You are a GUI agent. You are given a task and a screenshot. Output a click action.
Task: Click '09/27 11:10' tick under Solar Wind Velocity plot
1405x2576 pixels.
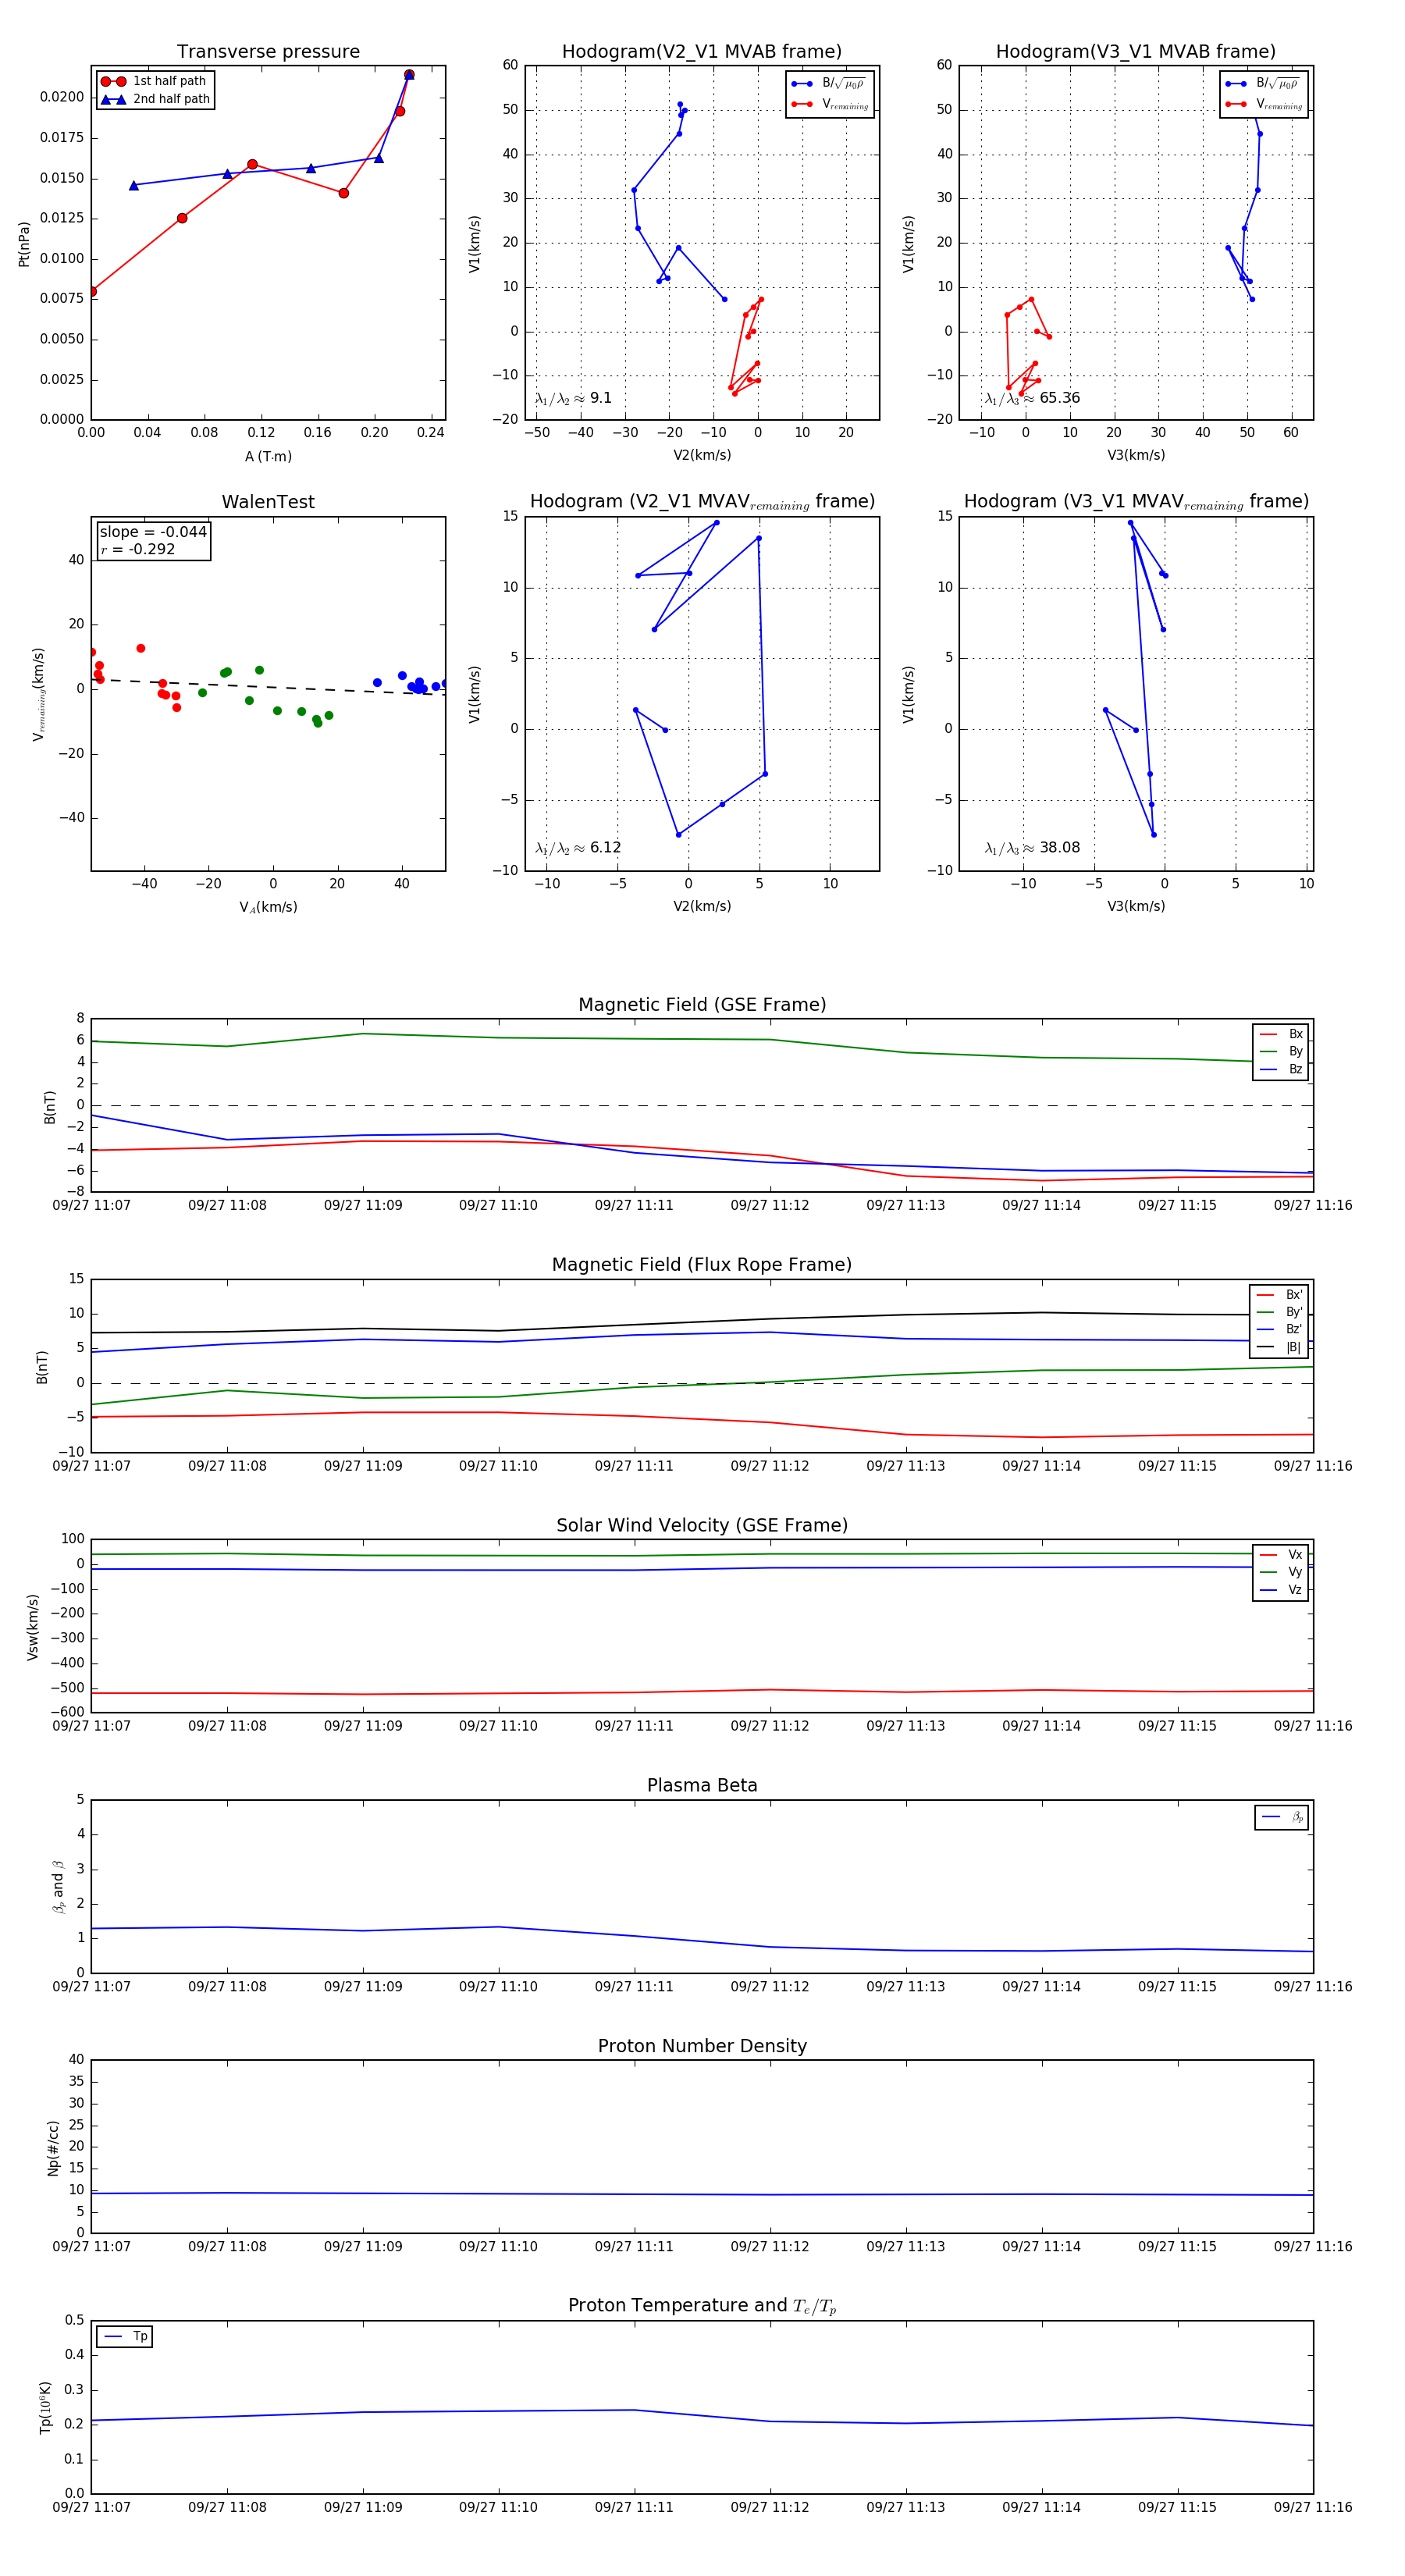click(x=498, y=1726)
